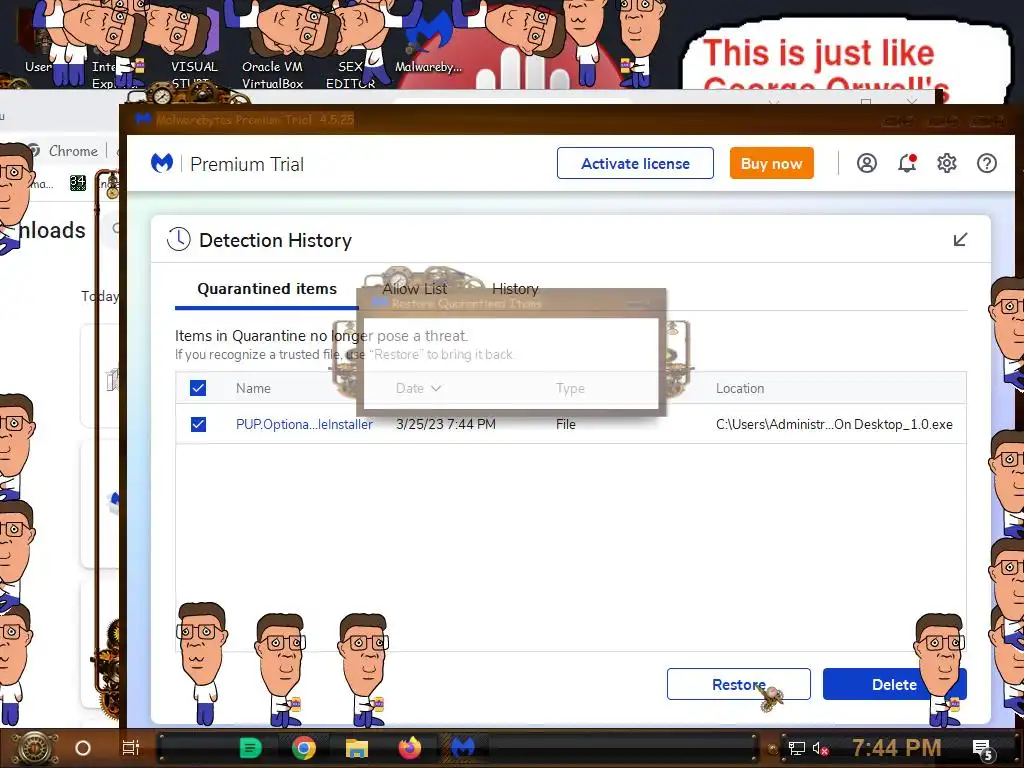Screen dimensions: 1024x768
Task: Open the Malwarebytes account profile icon
Action: point(867,163)
